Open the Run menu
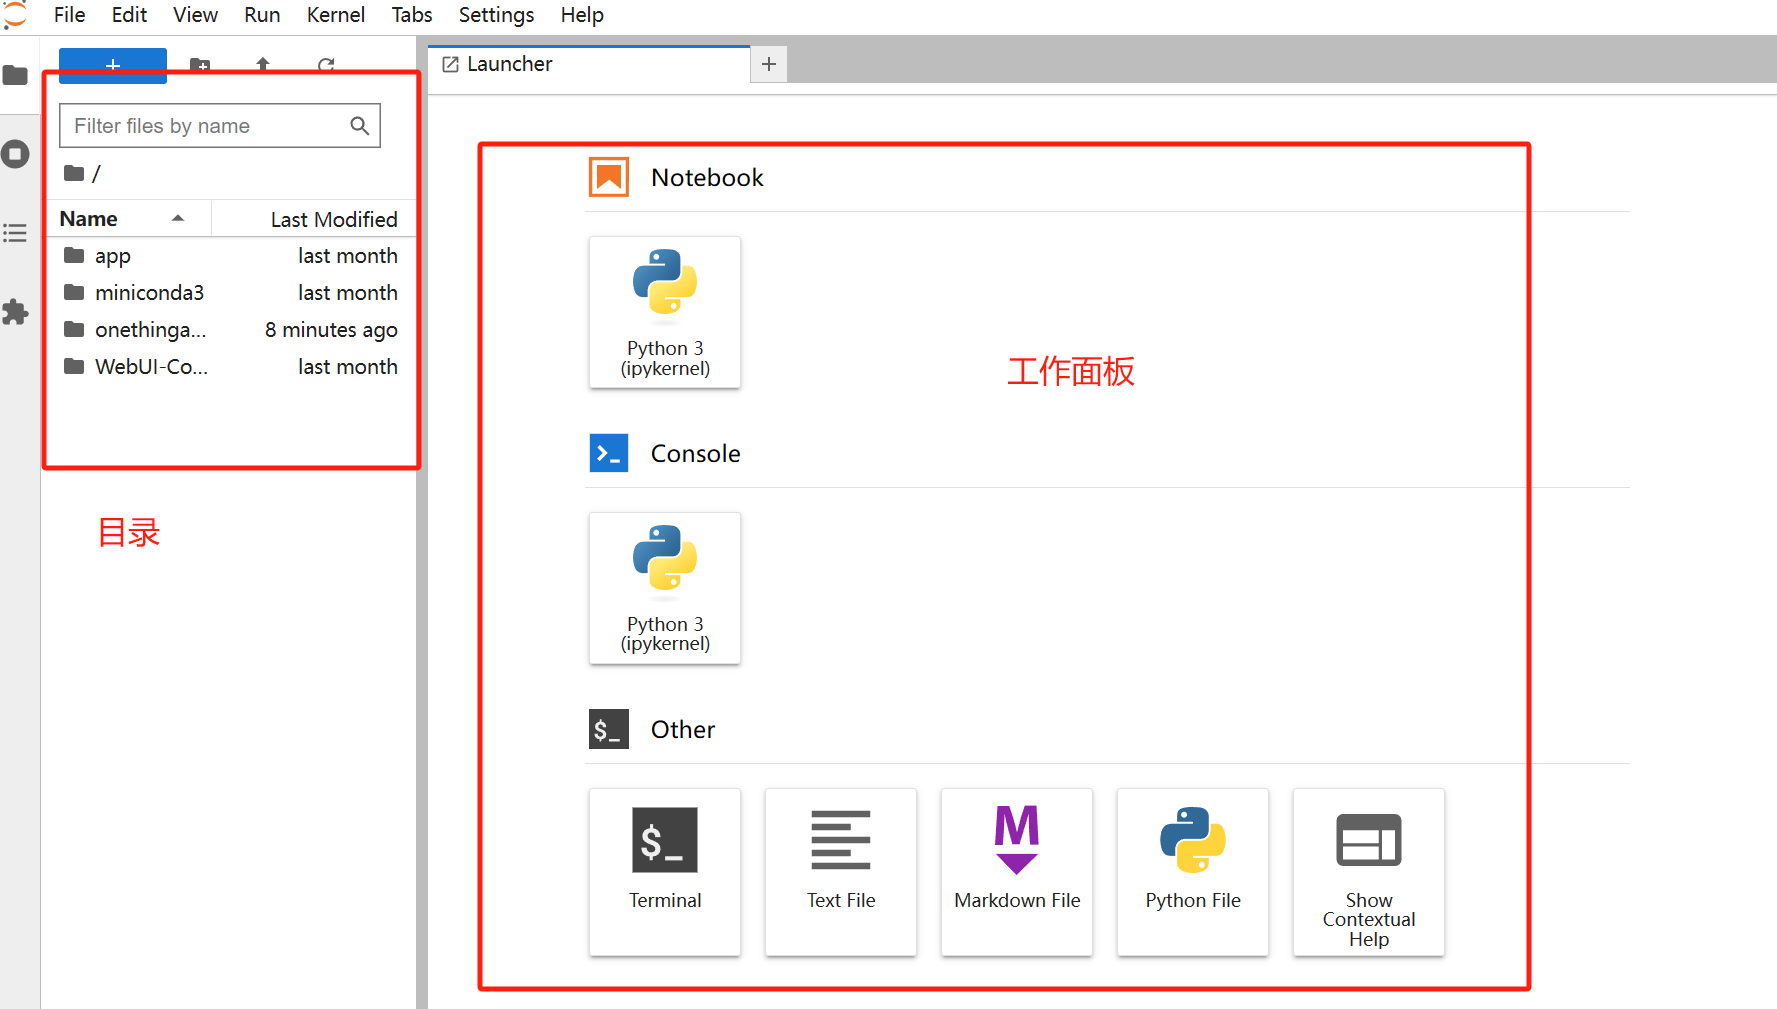 point(262,15)
